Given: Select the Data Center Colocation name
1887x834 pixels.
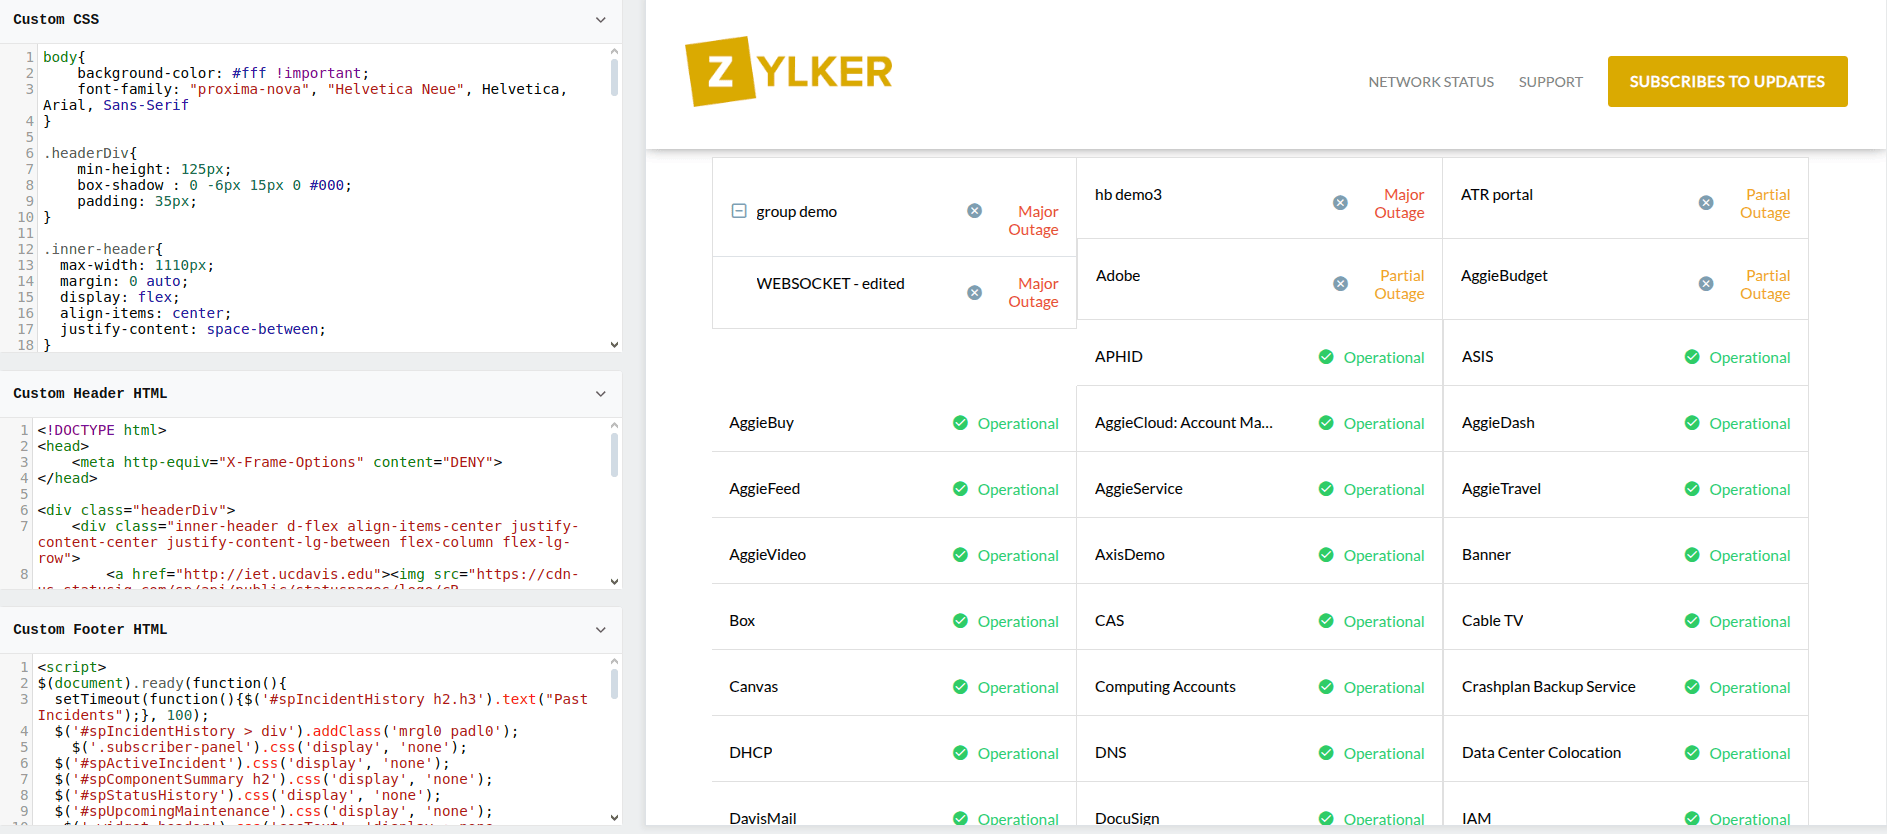Looking at the screenshot, I should pyautogui.click(x=1541, y=753).
